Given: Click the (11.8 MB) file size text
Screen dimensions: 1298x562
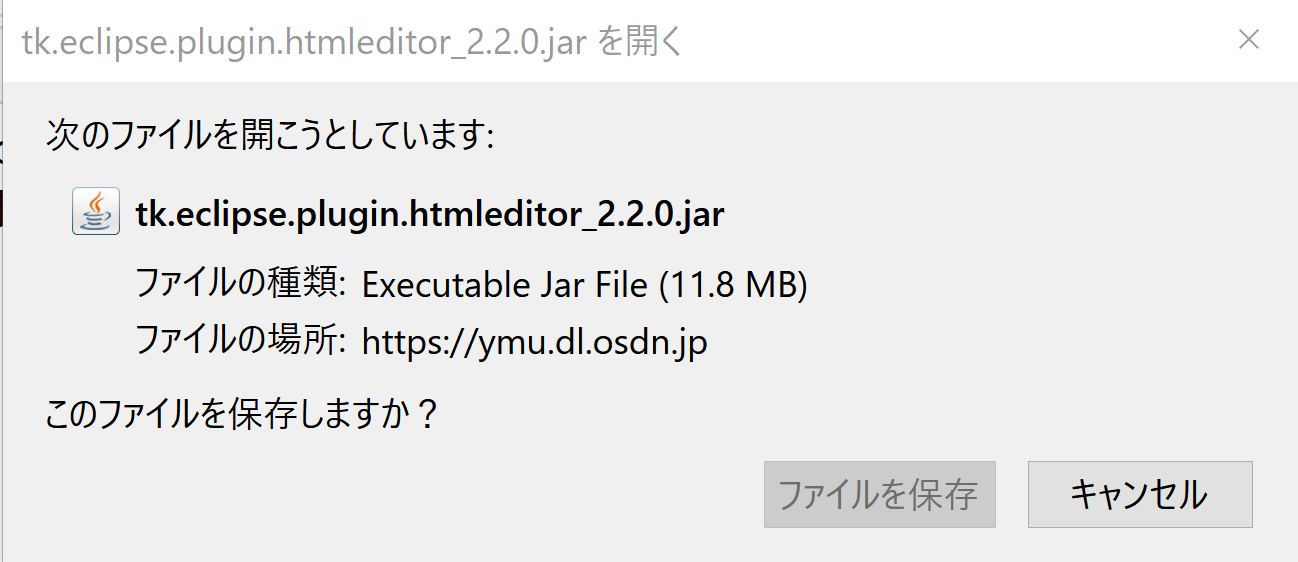Looking at the screenshot, I should pyautogui.click(x=732, y=286).
